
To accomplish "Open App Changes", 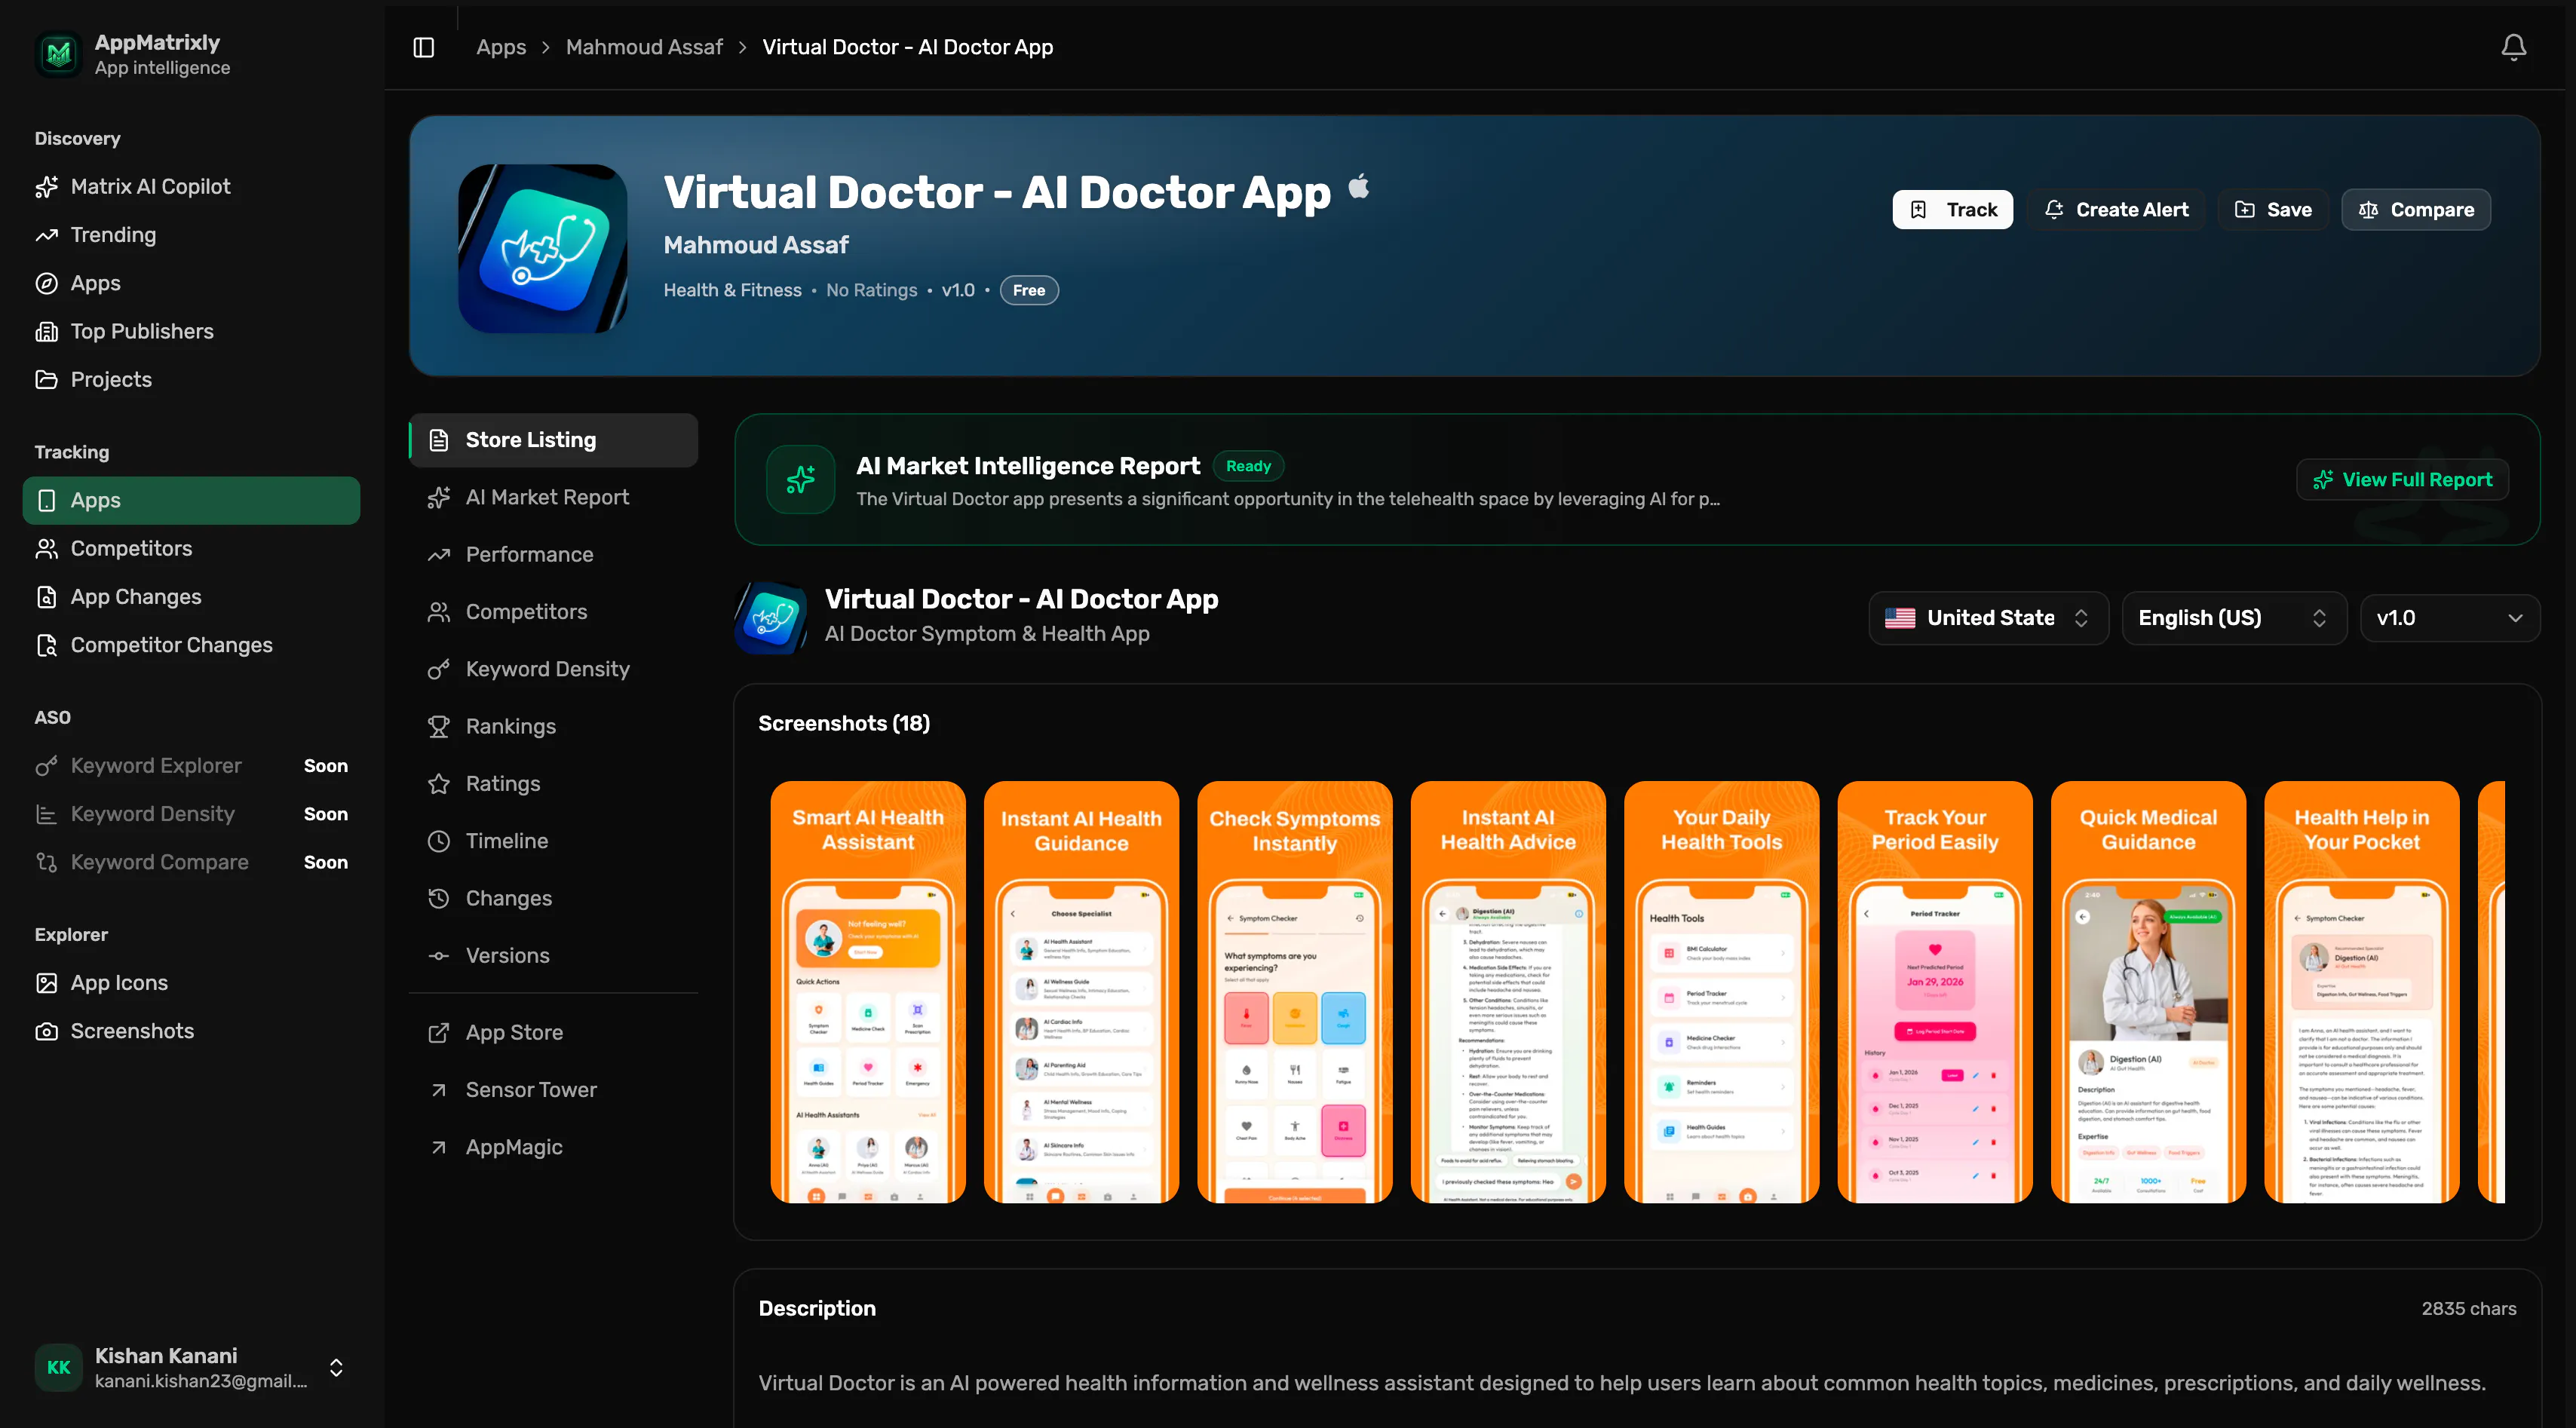I will tap(191, 596).
